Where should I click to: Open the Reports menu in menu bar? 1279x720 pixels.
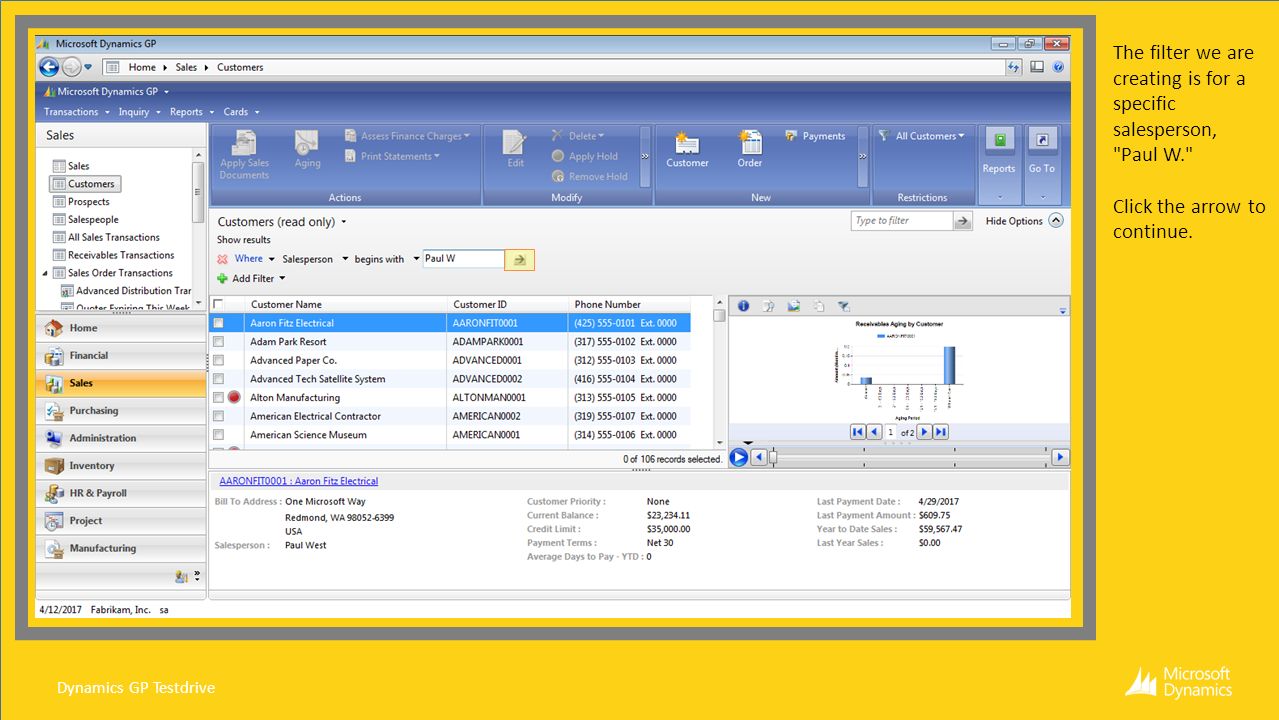191,112
